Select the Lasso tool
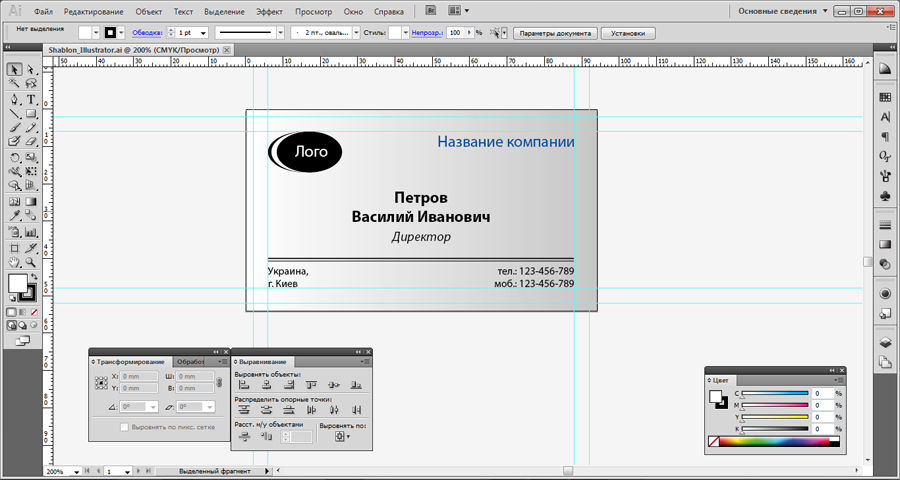Screen dimensions: 900x480 [31, 84]
